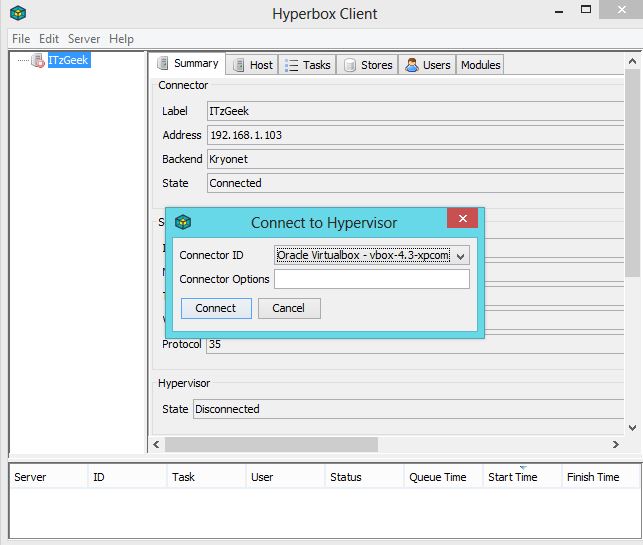This screenshot has height=545, width=643.
Task: Click the Hyperbox cube icon in title bar
Action: click(x=18, y=14)
